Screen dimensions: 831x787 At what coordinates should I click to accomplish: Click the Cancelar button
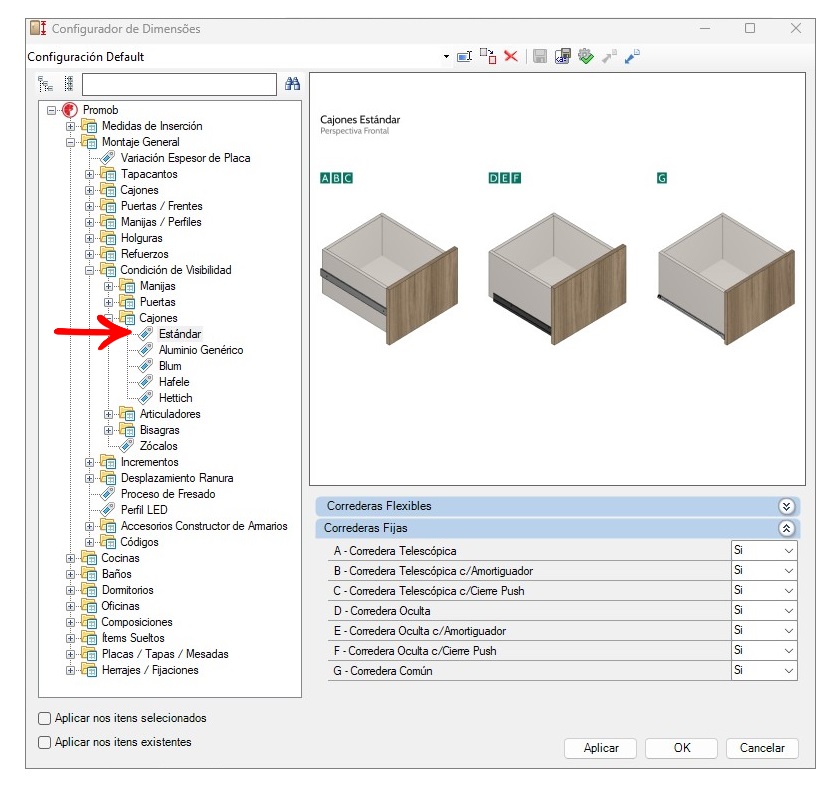(x=762, y=748)
